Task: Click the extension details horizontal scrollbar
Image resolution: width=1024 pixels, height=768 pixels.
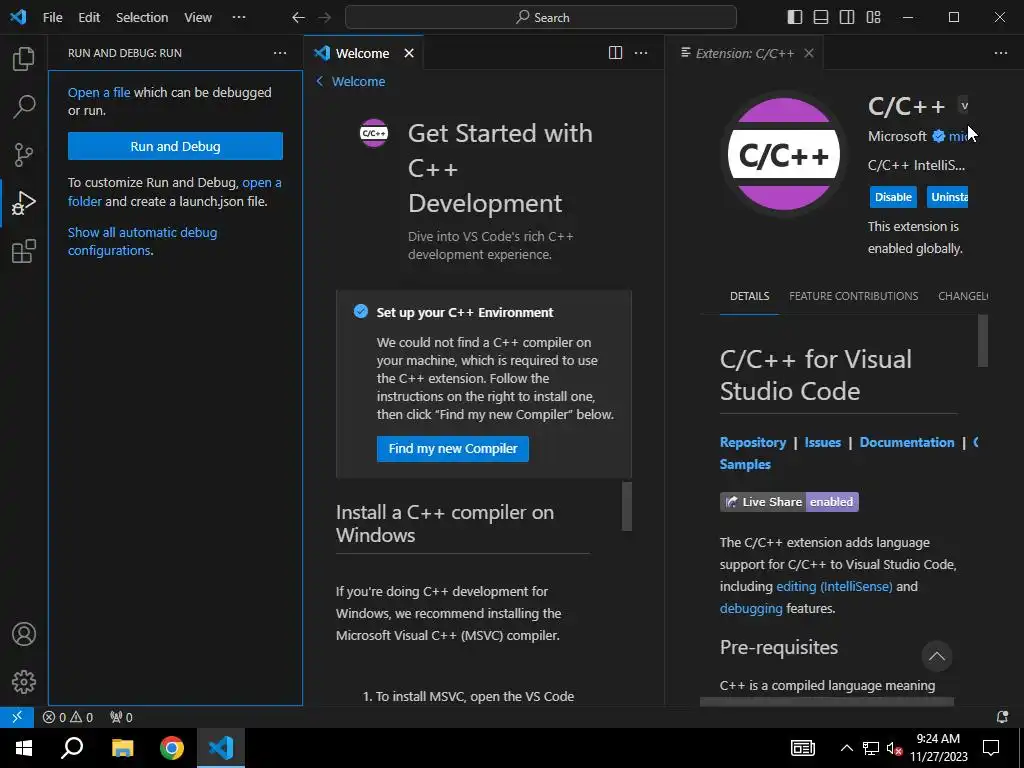Action: pyautogui.click(x=827, y=702)
